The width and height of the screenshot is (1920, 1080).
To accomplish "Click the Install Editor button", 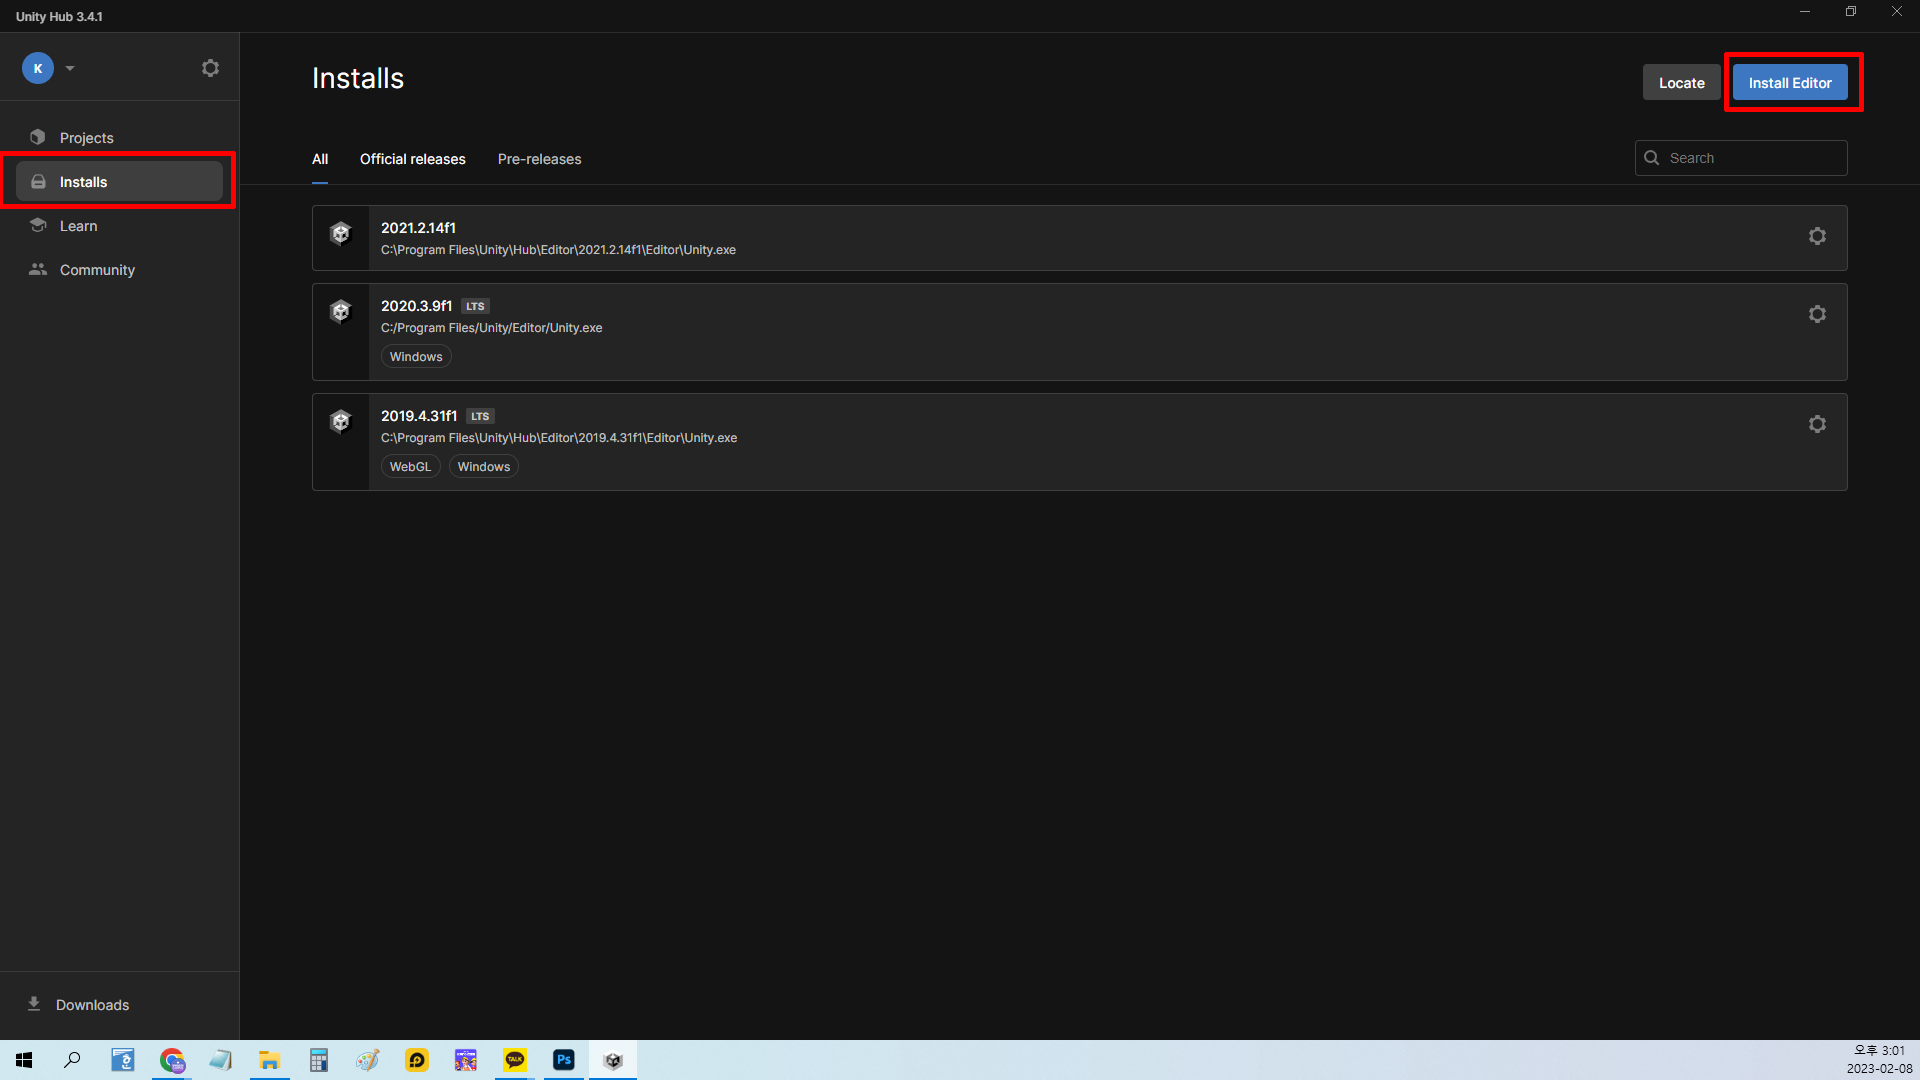I will click(1789, 83).
